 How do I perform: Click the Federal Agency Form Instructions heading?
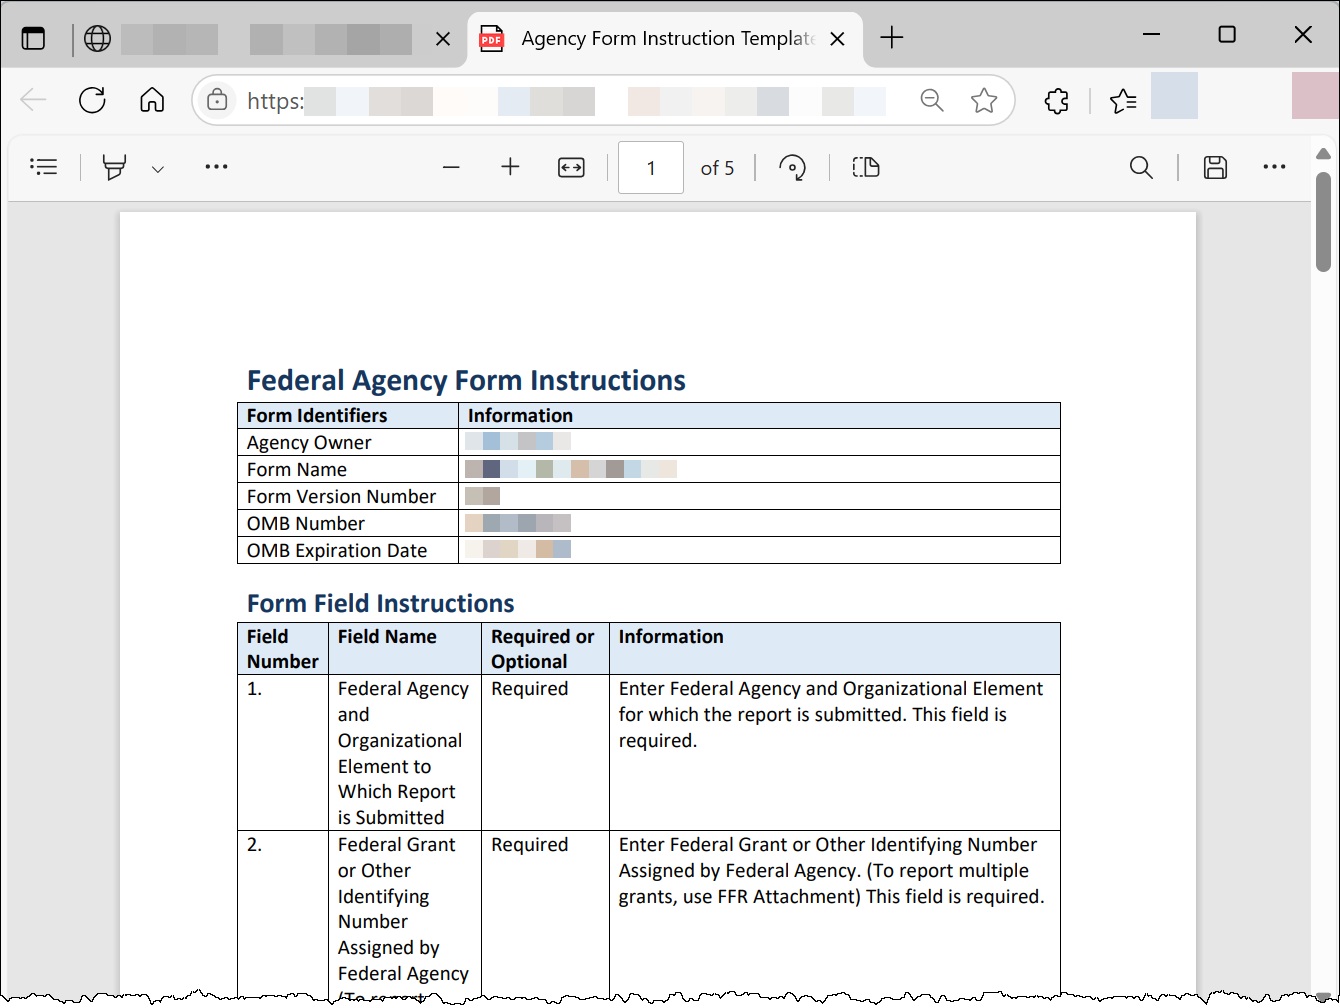pos(466,380)
